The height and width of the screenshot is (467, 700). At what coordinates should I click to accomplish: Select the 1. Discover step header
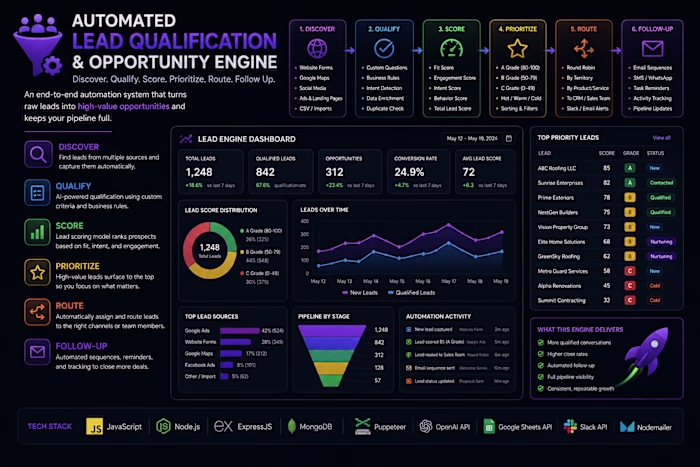tap(317, 29)
